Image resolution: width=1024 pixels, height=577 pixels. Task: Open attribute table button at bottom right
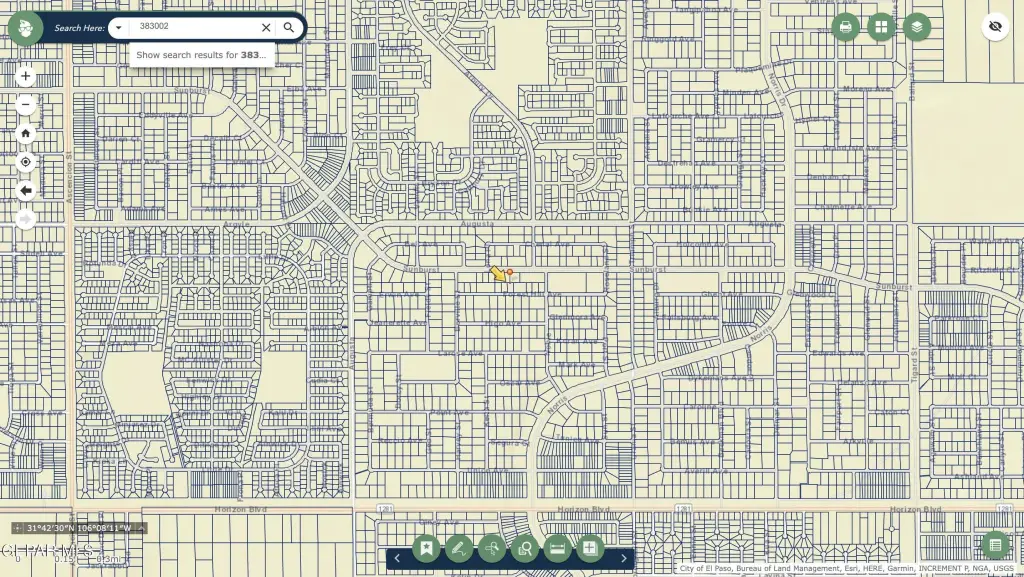pyautogui.click(x=994, y=544)
